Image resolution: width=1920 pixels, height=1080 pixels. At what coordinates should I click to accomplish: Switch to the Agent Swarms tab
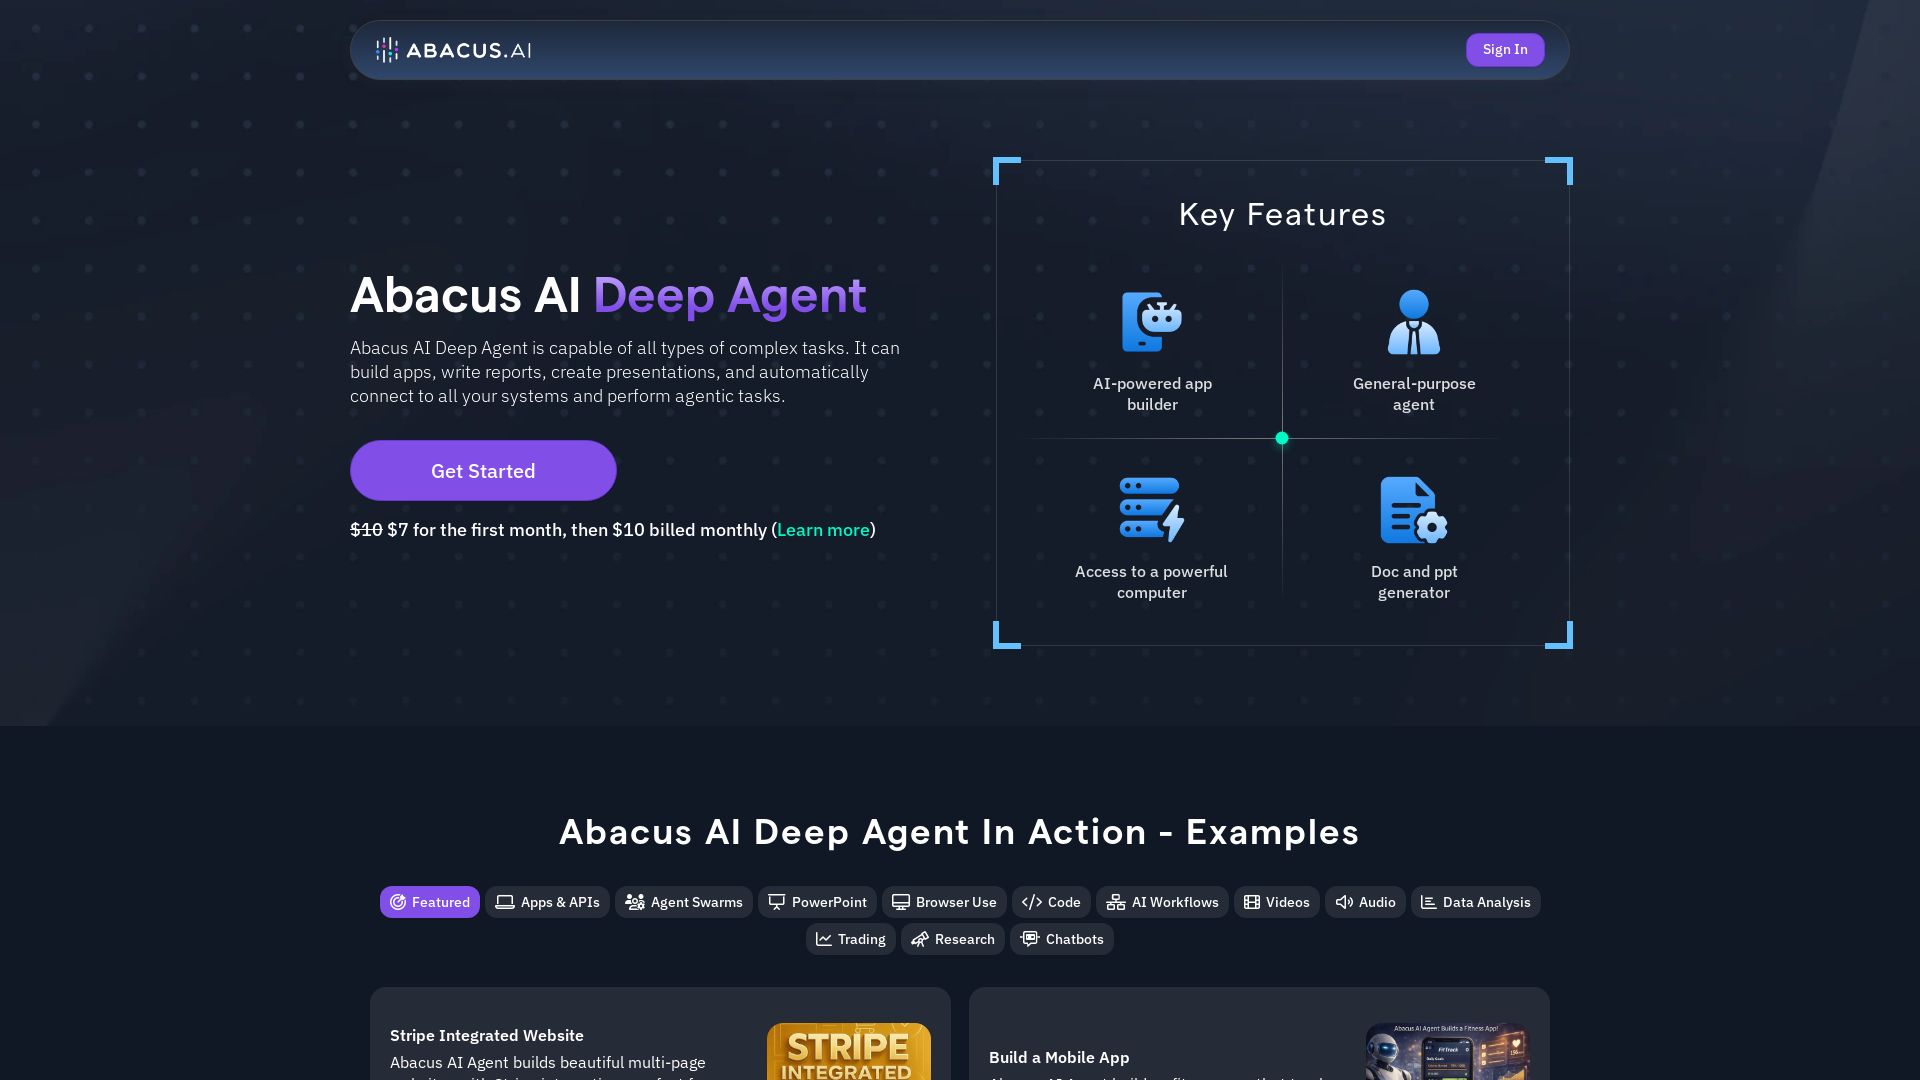click(684, 902)
